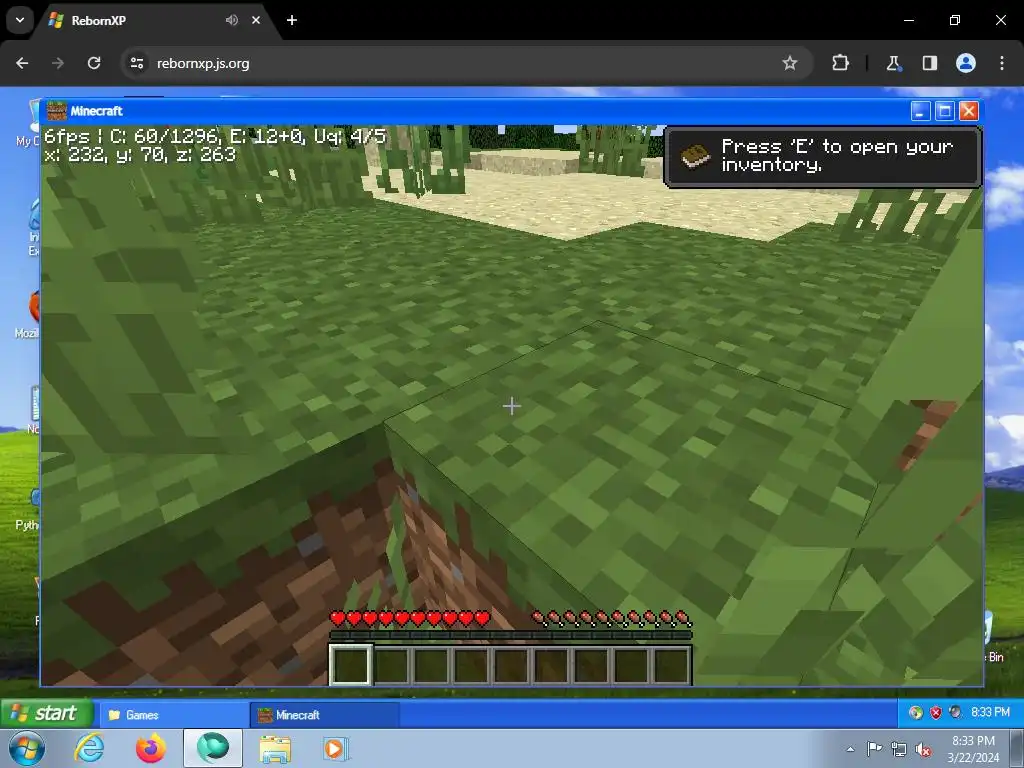
Task: Click the Windows clock 3/22/2024
Action: pos(973,749)
